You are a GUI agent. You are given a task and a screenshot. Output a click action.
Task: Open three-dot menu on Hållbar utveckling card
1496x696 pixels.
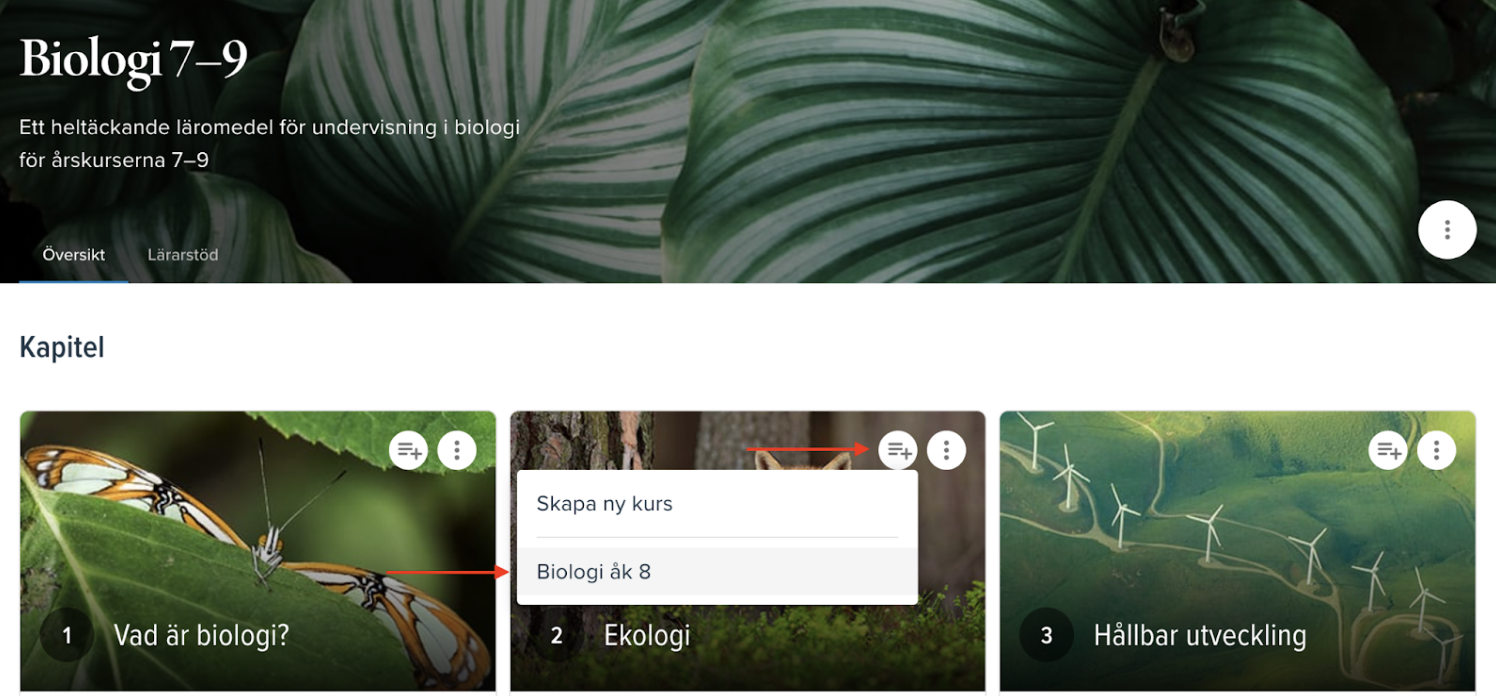[x=1437, y=450]
